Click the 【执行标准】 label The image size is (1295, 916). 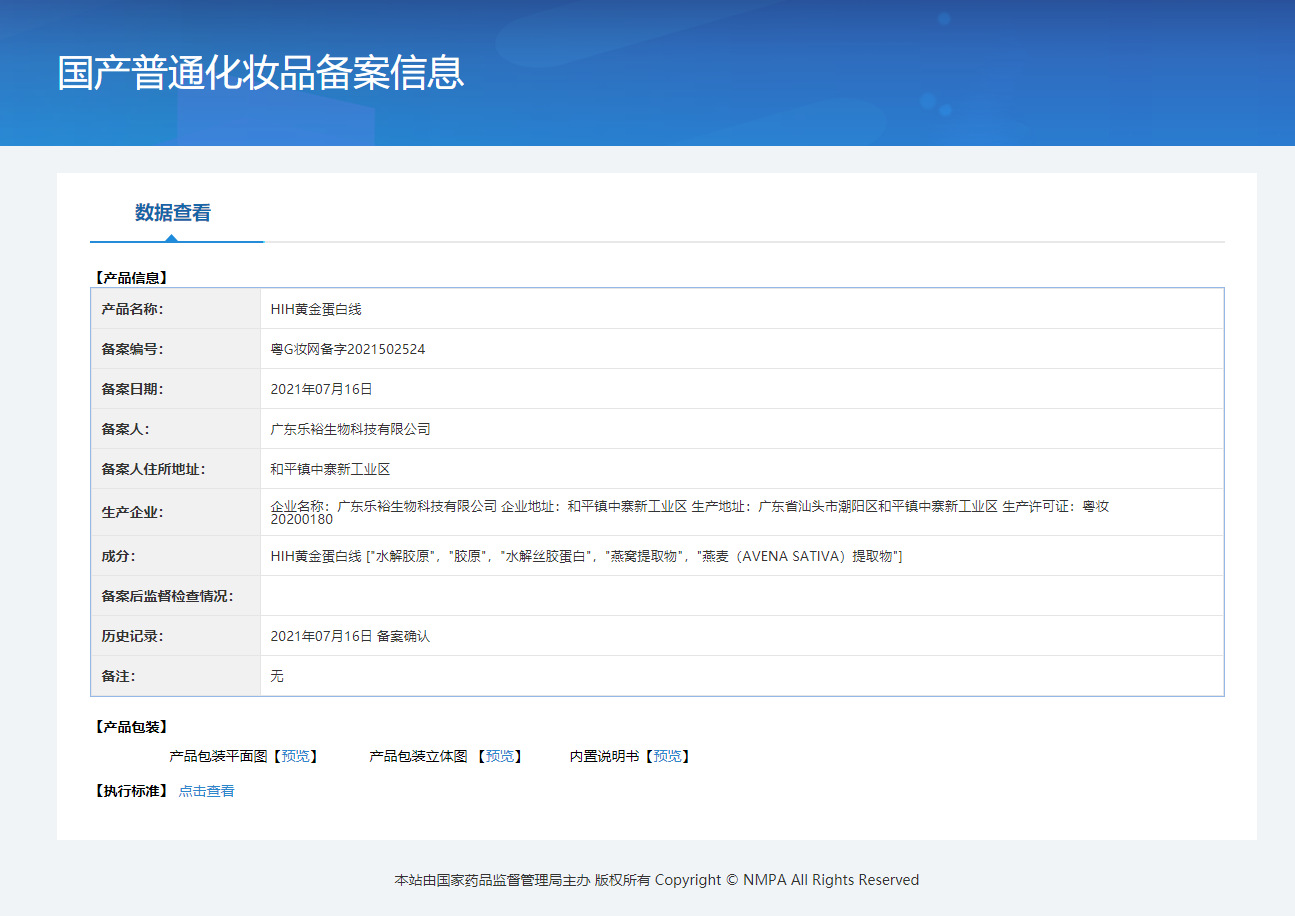[x=130, y=791]
